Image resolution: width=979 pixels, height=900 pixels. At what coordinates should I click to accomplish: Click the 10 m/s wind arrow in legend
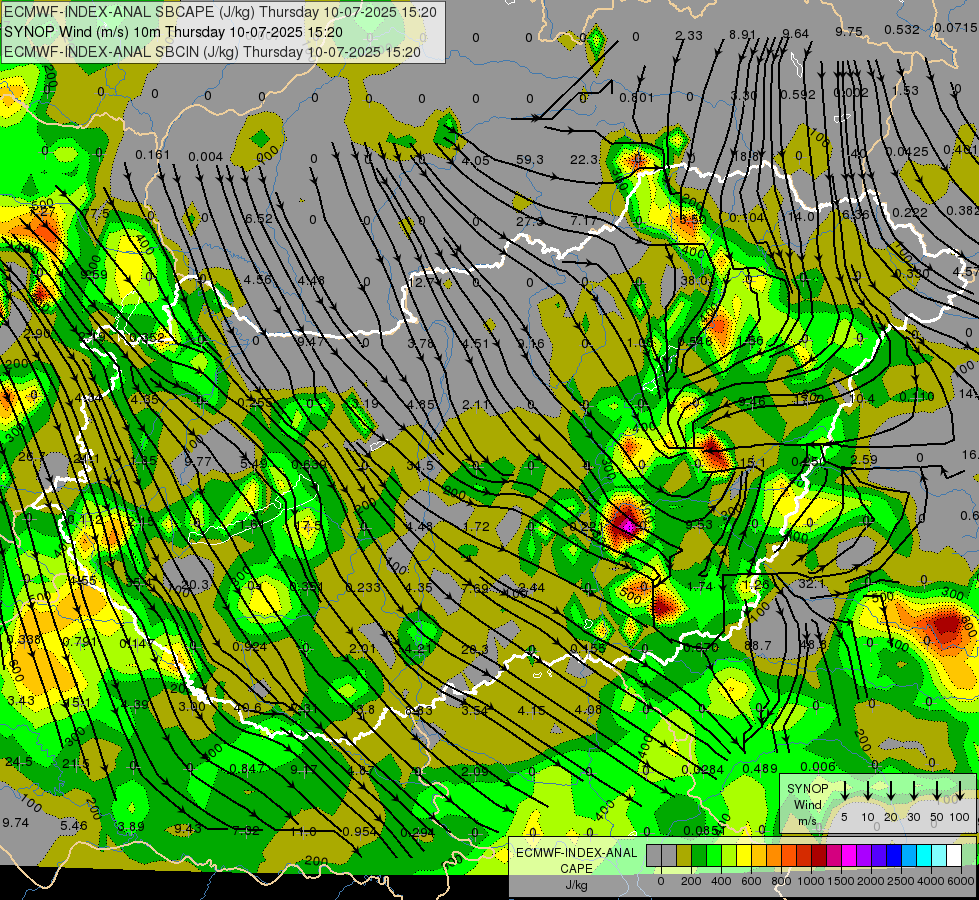tap(868, 791)
